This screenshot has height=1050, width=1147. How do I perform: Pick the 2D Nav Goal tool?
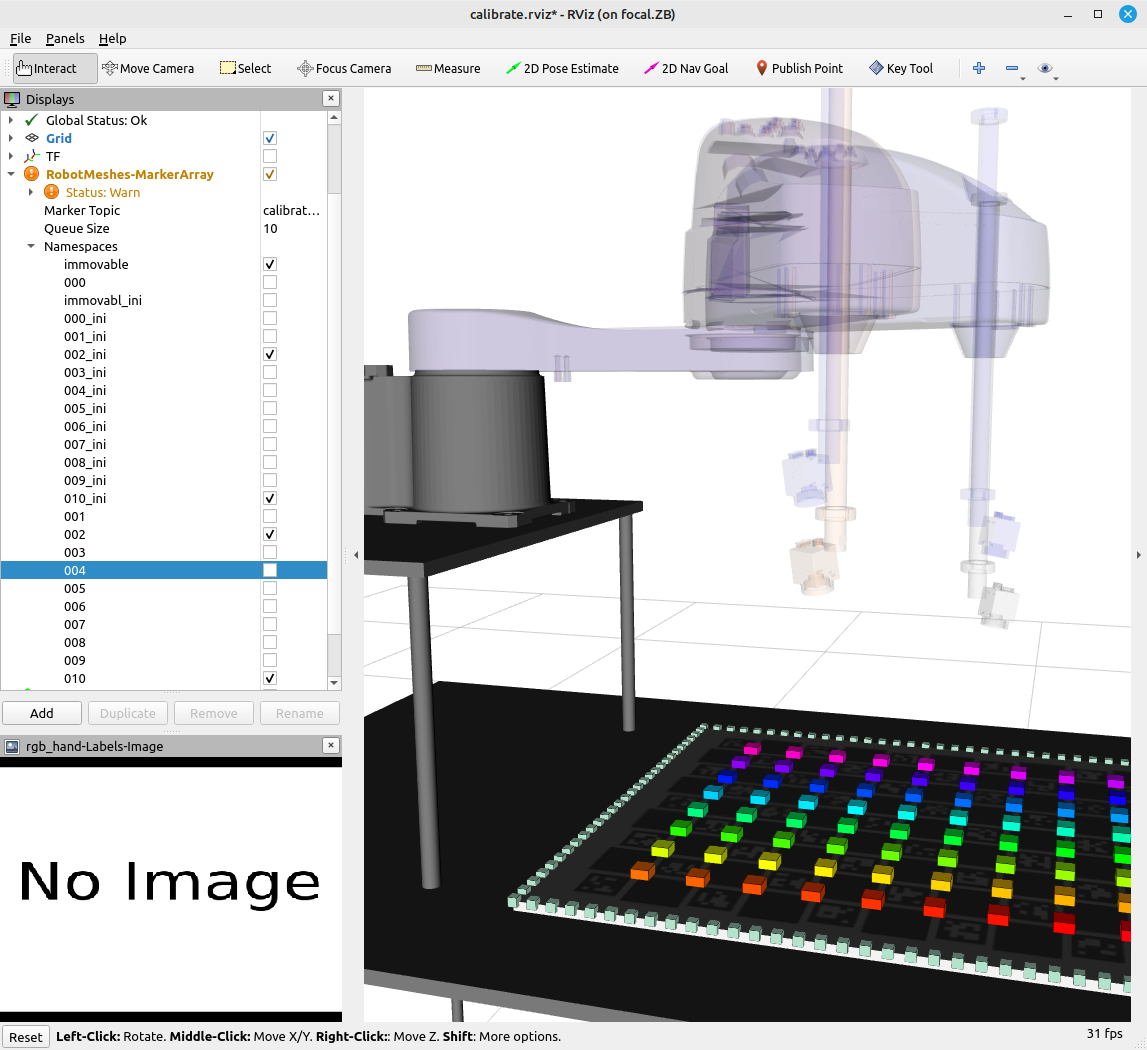tap(686, 68)
